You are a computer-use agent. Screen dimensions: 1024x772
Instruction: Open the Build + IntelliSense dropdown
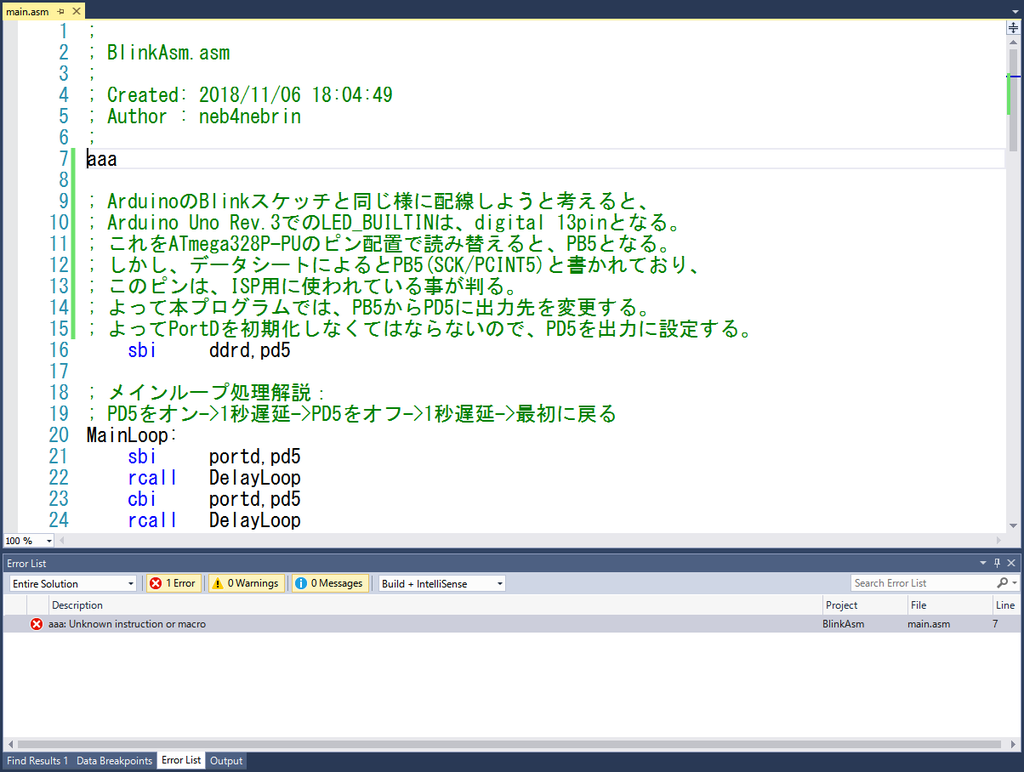(442, 583)
